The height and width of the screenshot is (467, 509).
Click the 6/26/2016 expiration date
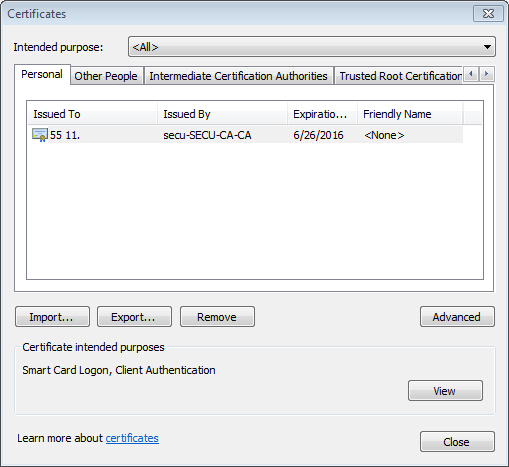318,135
